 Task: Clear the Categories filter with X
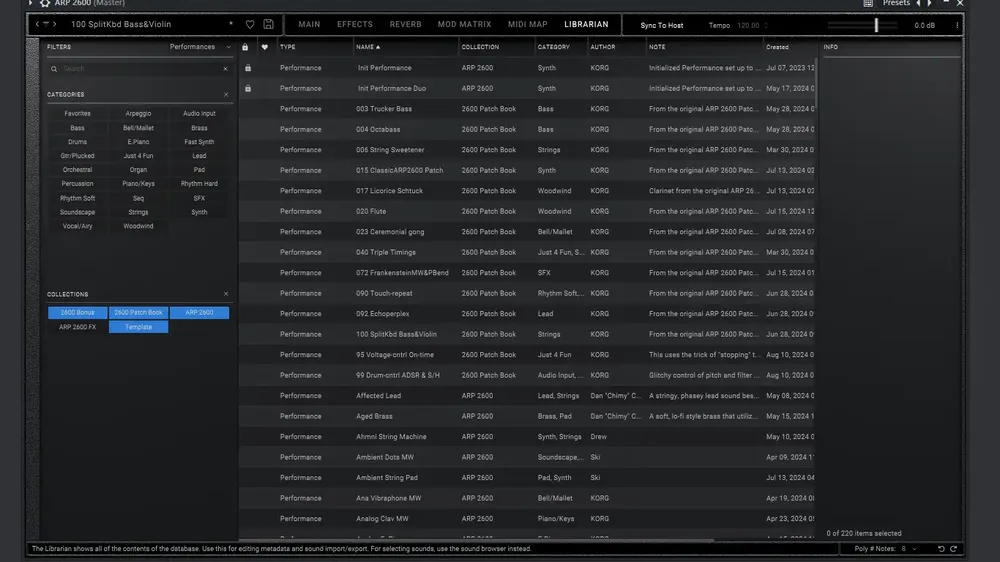pos(226,94)
